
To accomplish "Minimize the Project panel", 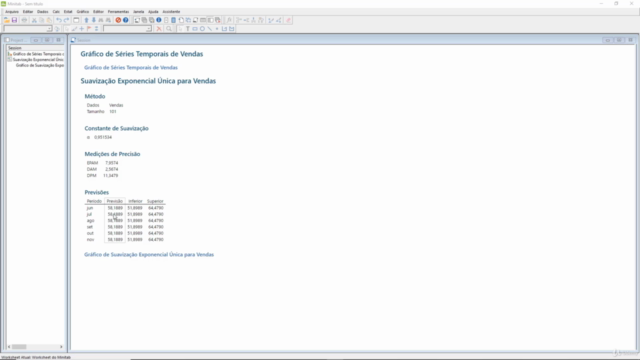I will 36,40.
